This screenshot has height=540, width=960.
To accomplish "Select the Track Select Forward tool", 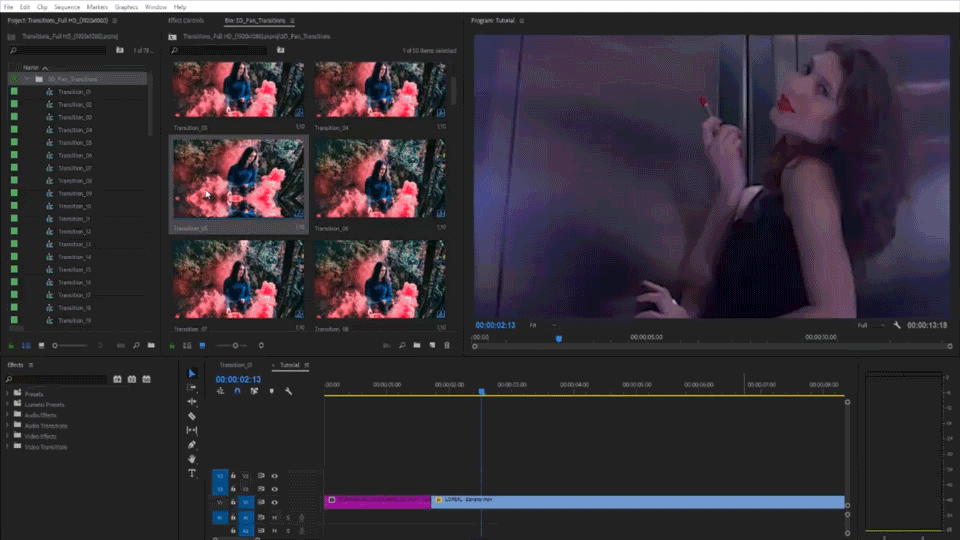I will tap(192, 388).
